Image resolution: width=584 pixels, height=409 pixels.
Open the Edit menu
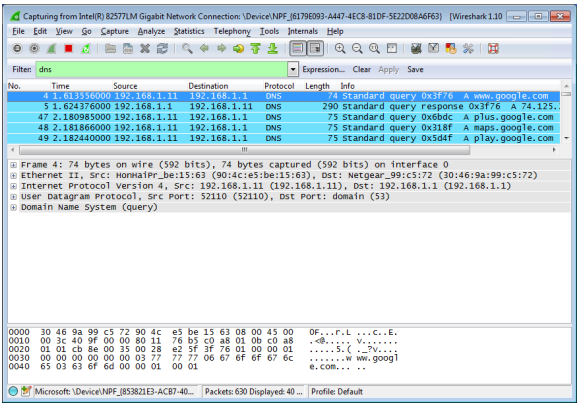pos(40,31)
